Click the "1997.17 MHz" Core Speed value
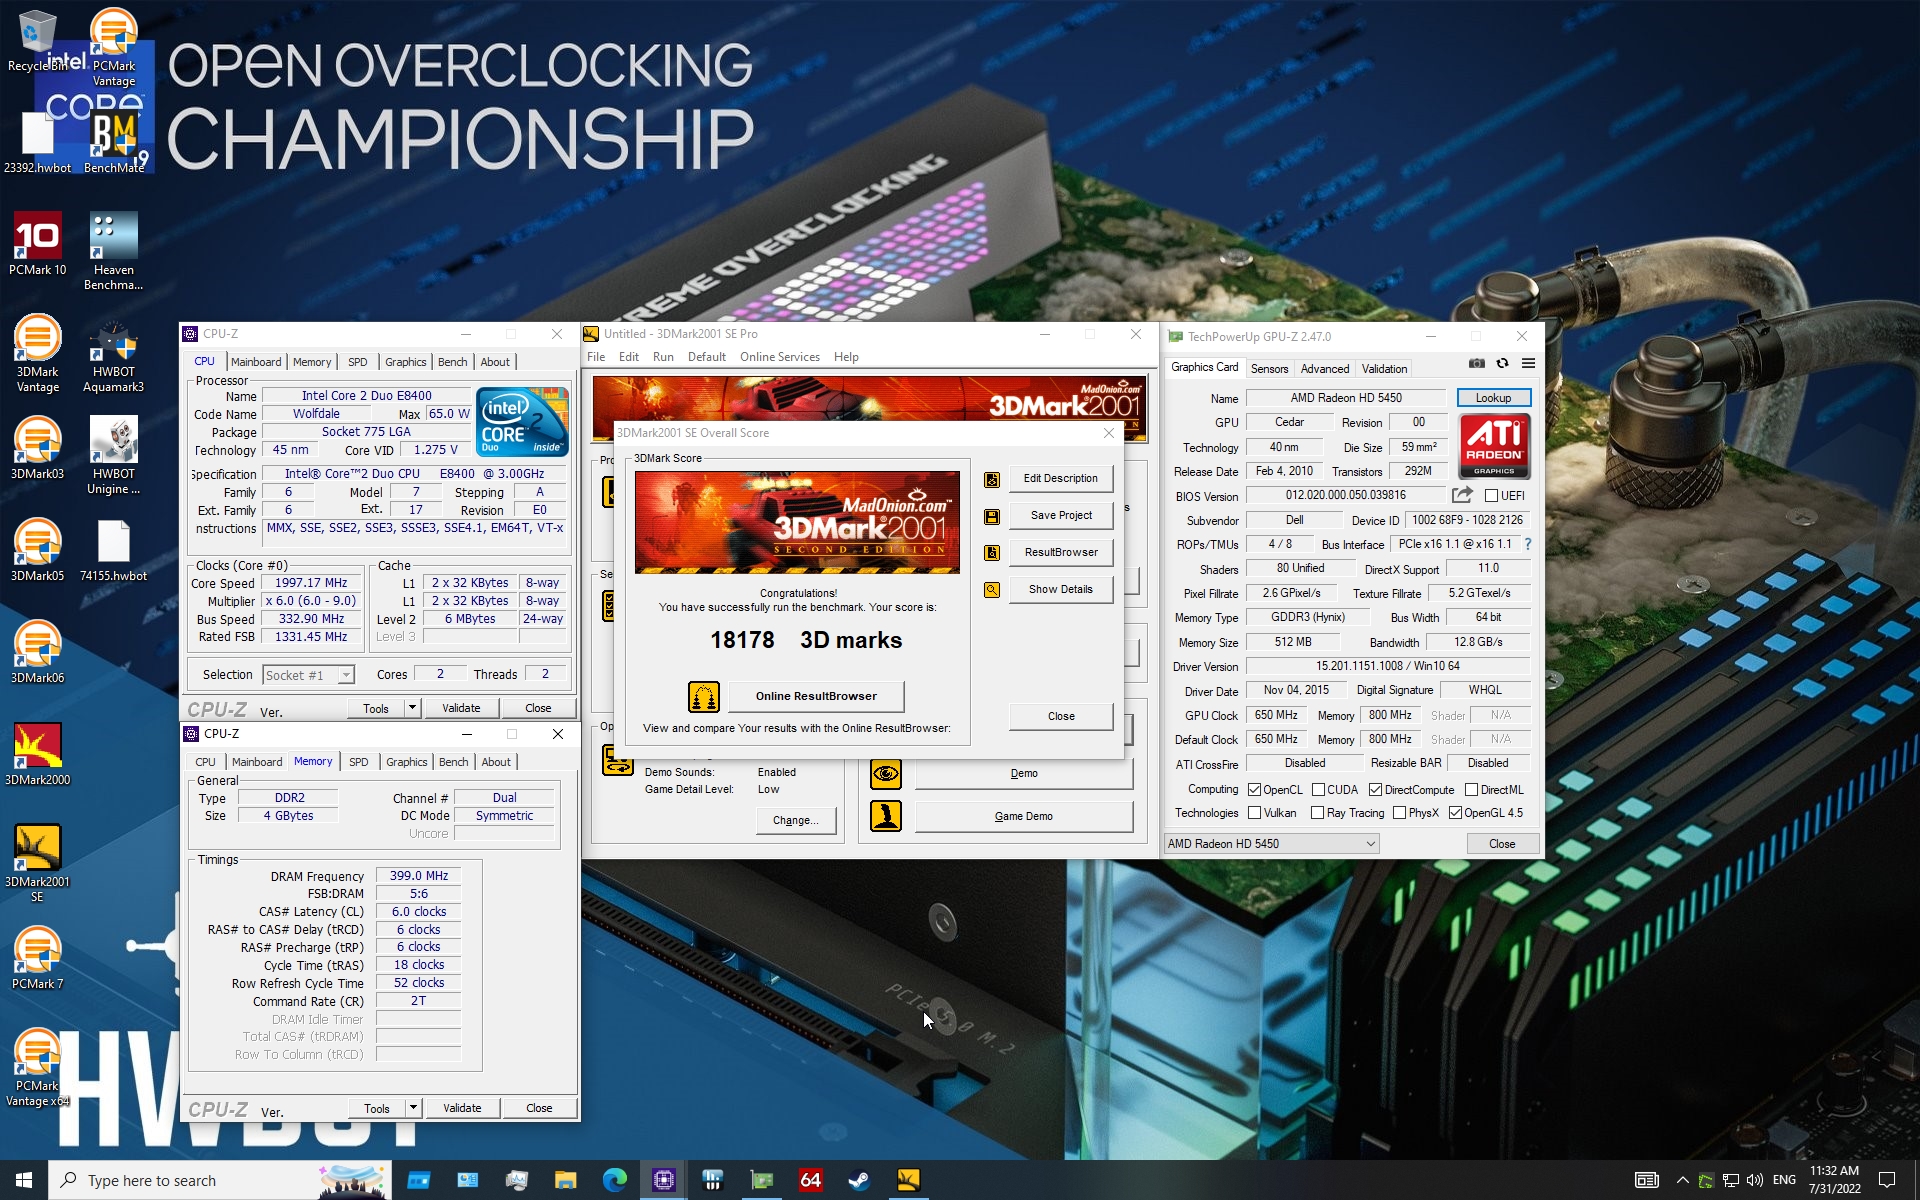The image size is (1920, 1200). [x=311, y=583]
